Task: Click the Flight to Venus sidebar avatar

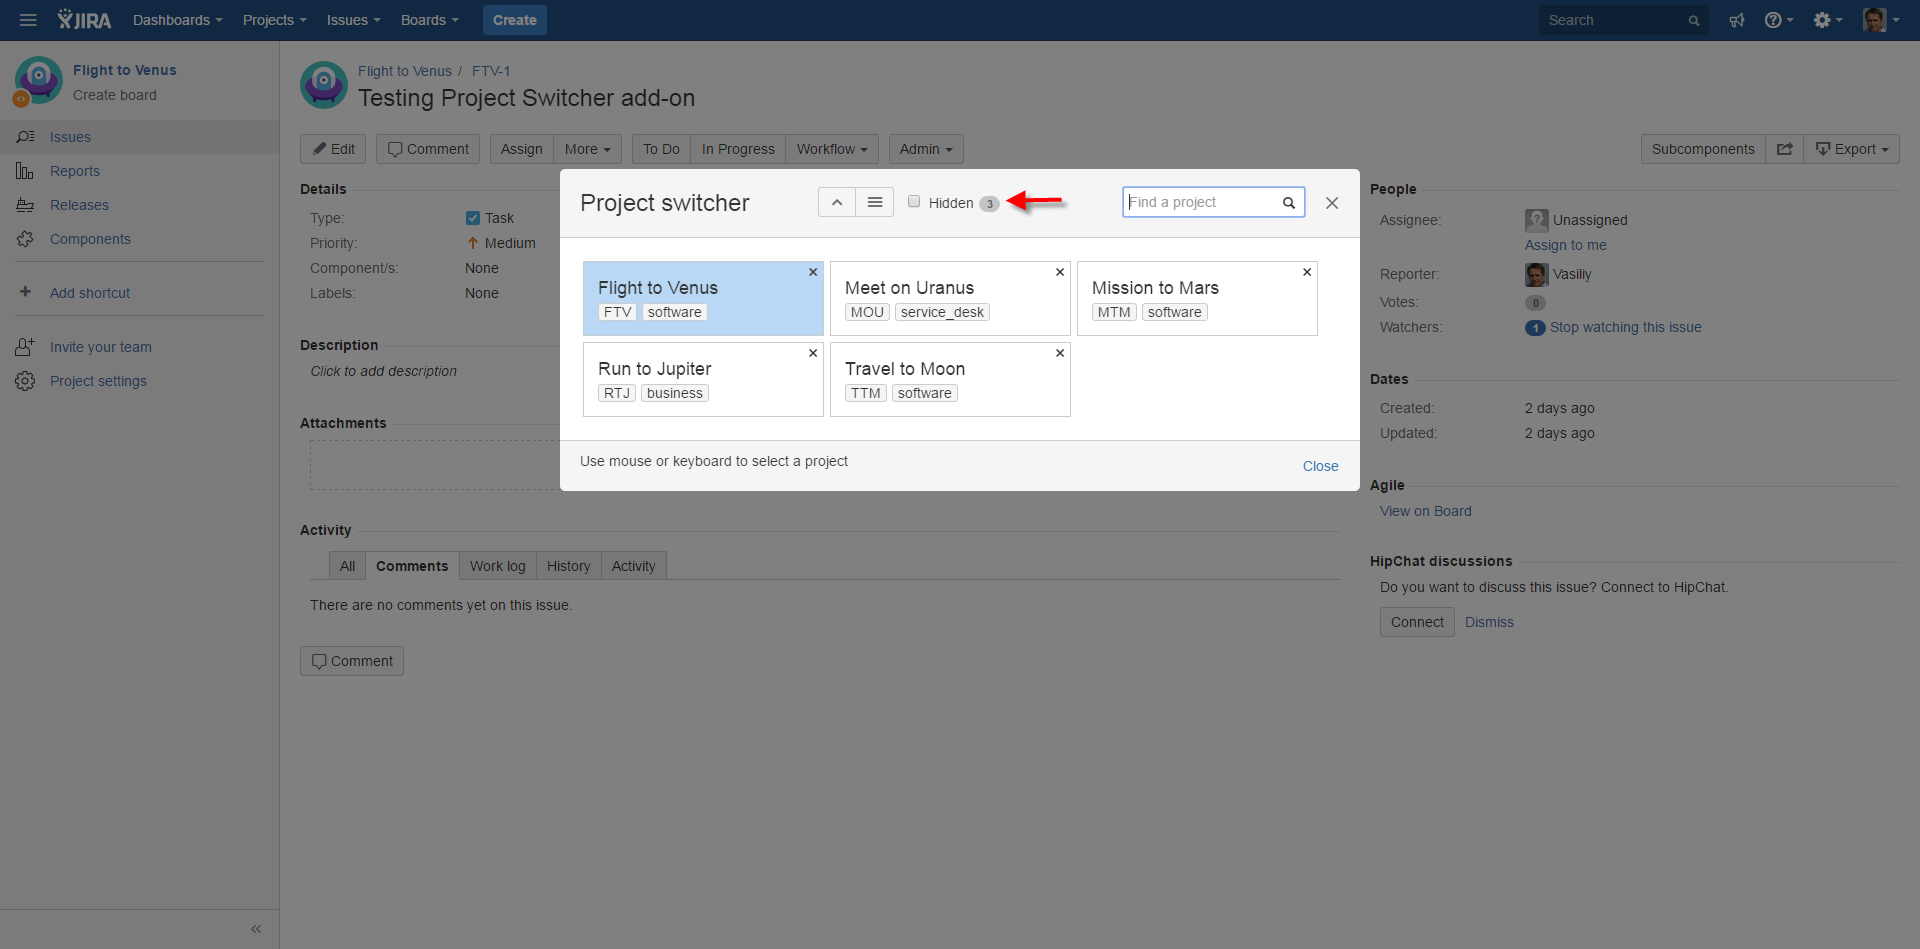Action: tap(39, 80)
